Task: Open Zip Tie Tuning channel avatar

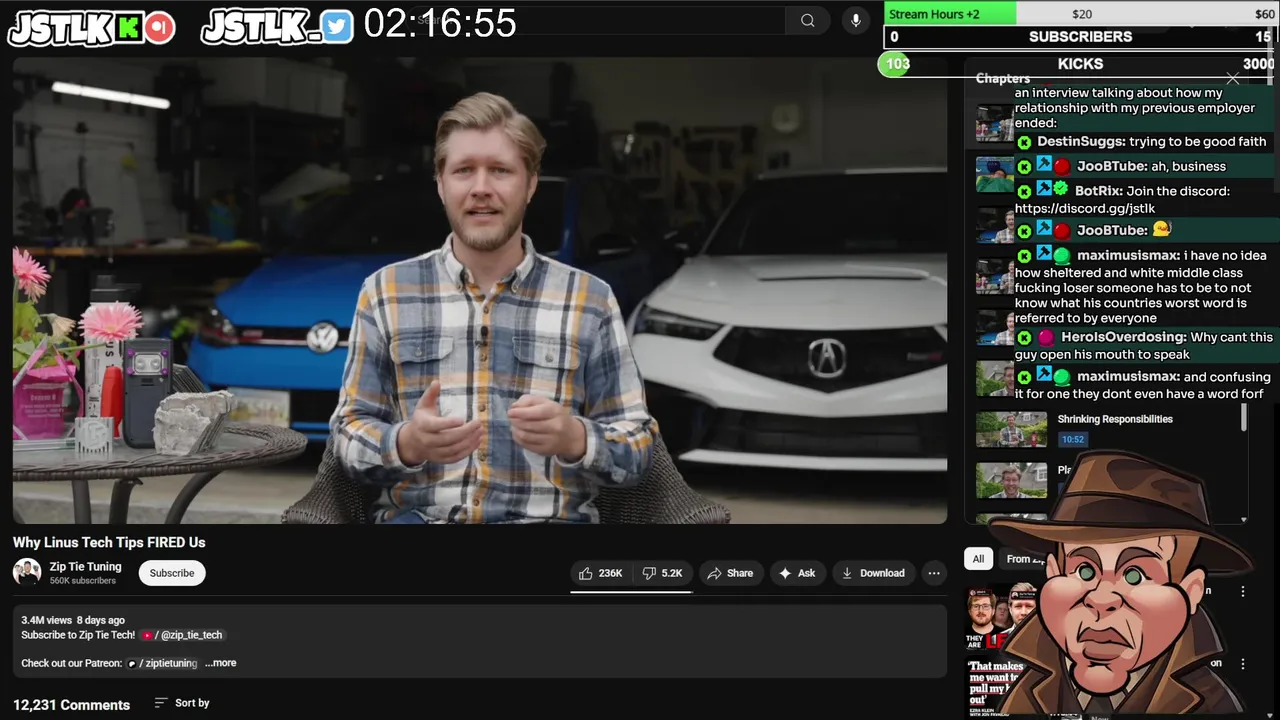Action: (27, 573)
